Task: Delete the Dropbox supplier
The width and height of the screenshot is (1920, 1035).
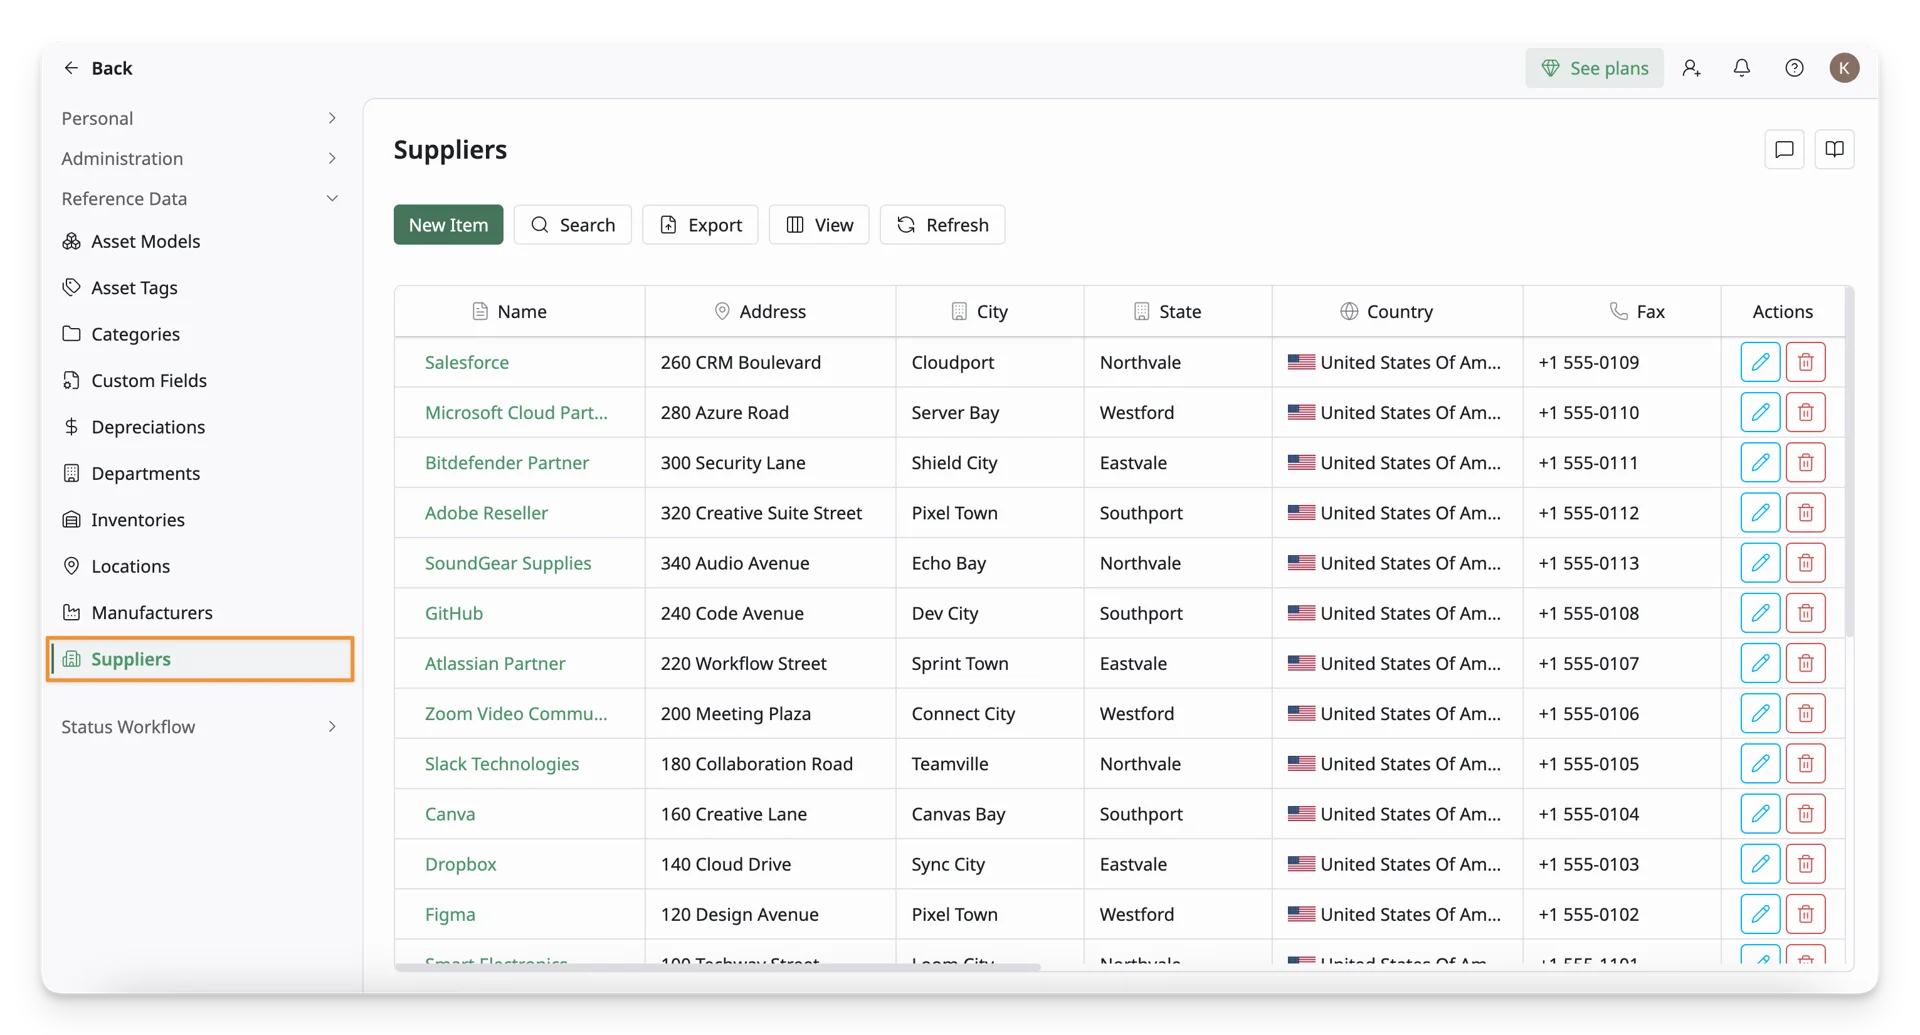Action: pyautogui.click(x=1806, y=863)
